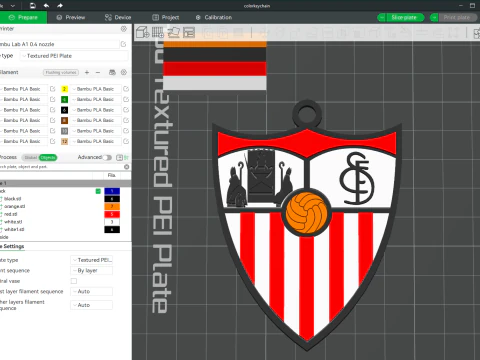480x360 pixels.
Task: Click the Auto orient toolbar icon
Action: (x=173, y=32)
